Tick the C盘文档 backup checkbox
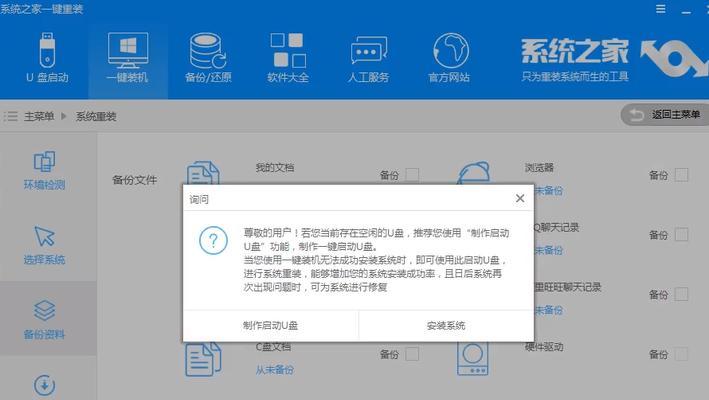 point(412,354)
